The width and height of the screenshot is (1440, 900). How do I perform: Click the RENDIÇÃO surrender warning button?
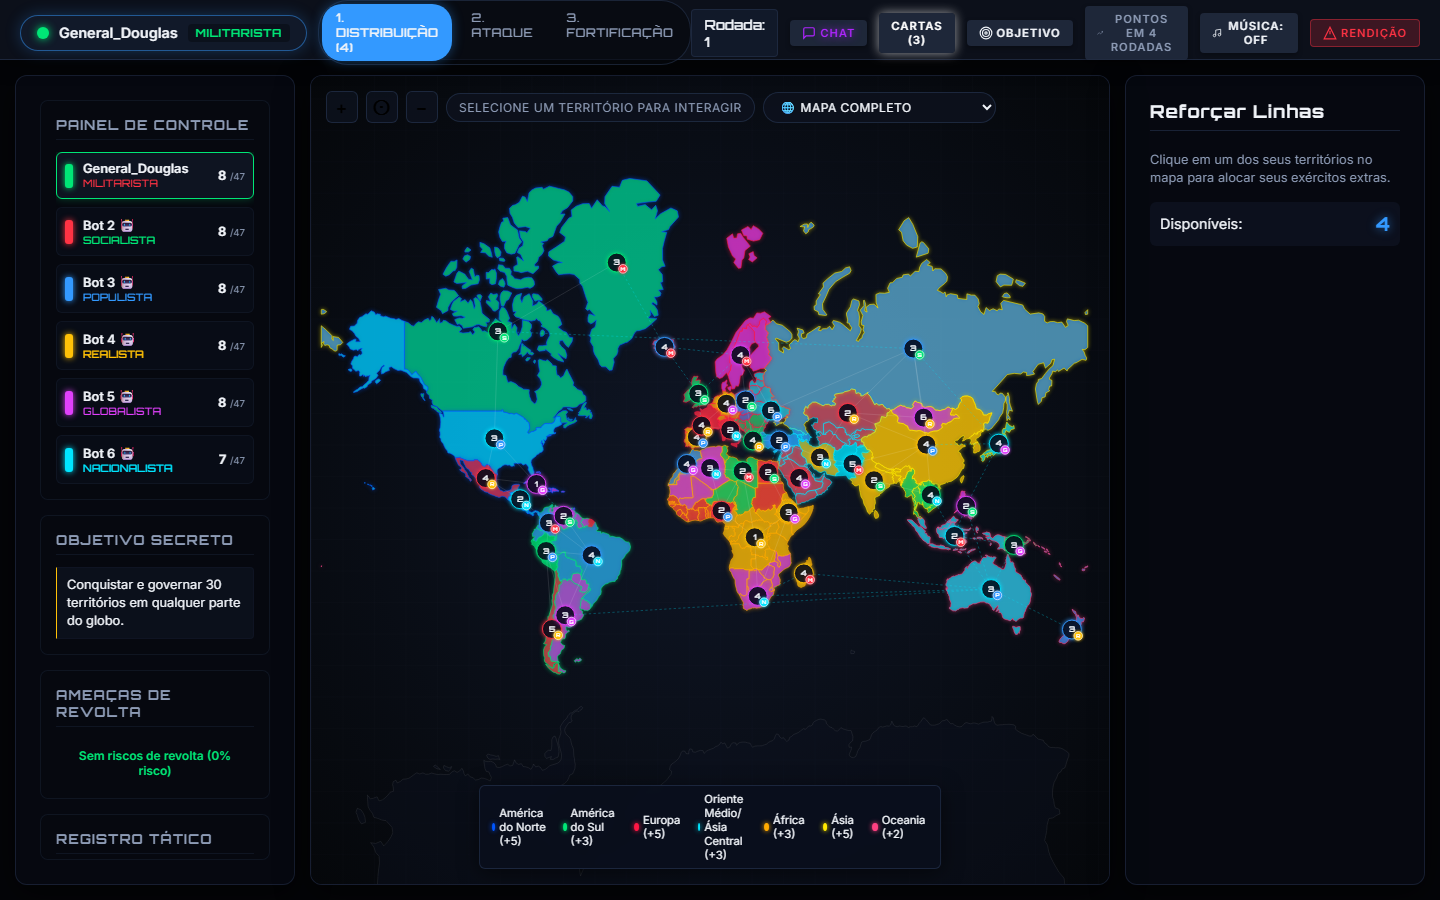1365,33
